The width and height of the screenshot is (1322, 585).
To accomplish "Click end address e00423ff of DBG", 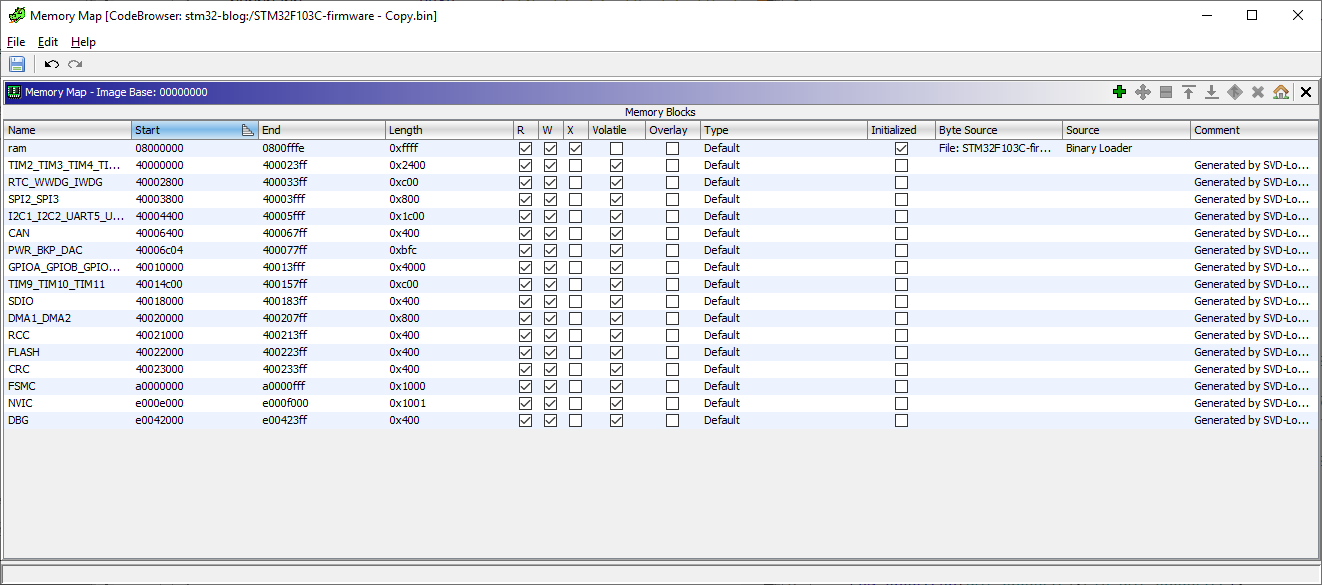I will (285, 420).
